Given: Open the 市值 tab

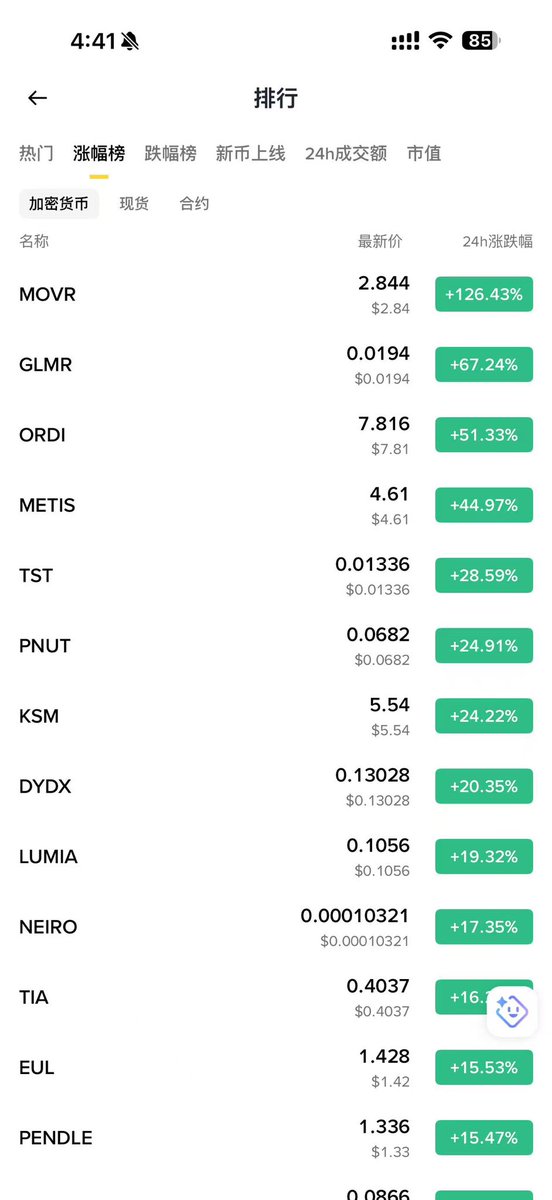Looking at the screenshot, I should [424, 154].
